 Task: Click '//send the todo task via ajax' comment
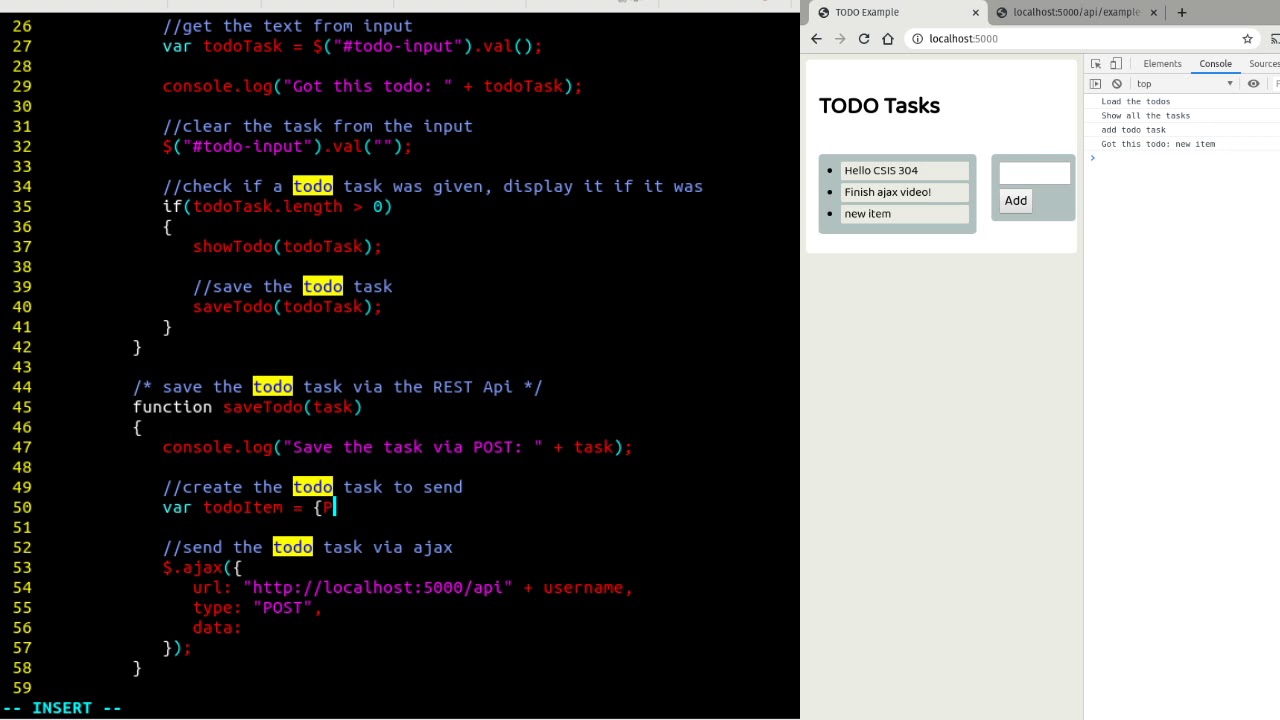[x=307, y=548]
